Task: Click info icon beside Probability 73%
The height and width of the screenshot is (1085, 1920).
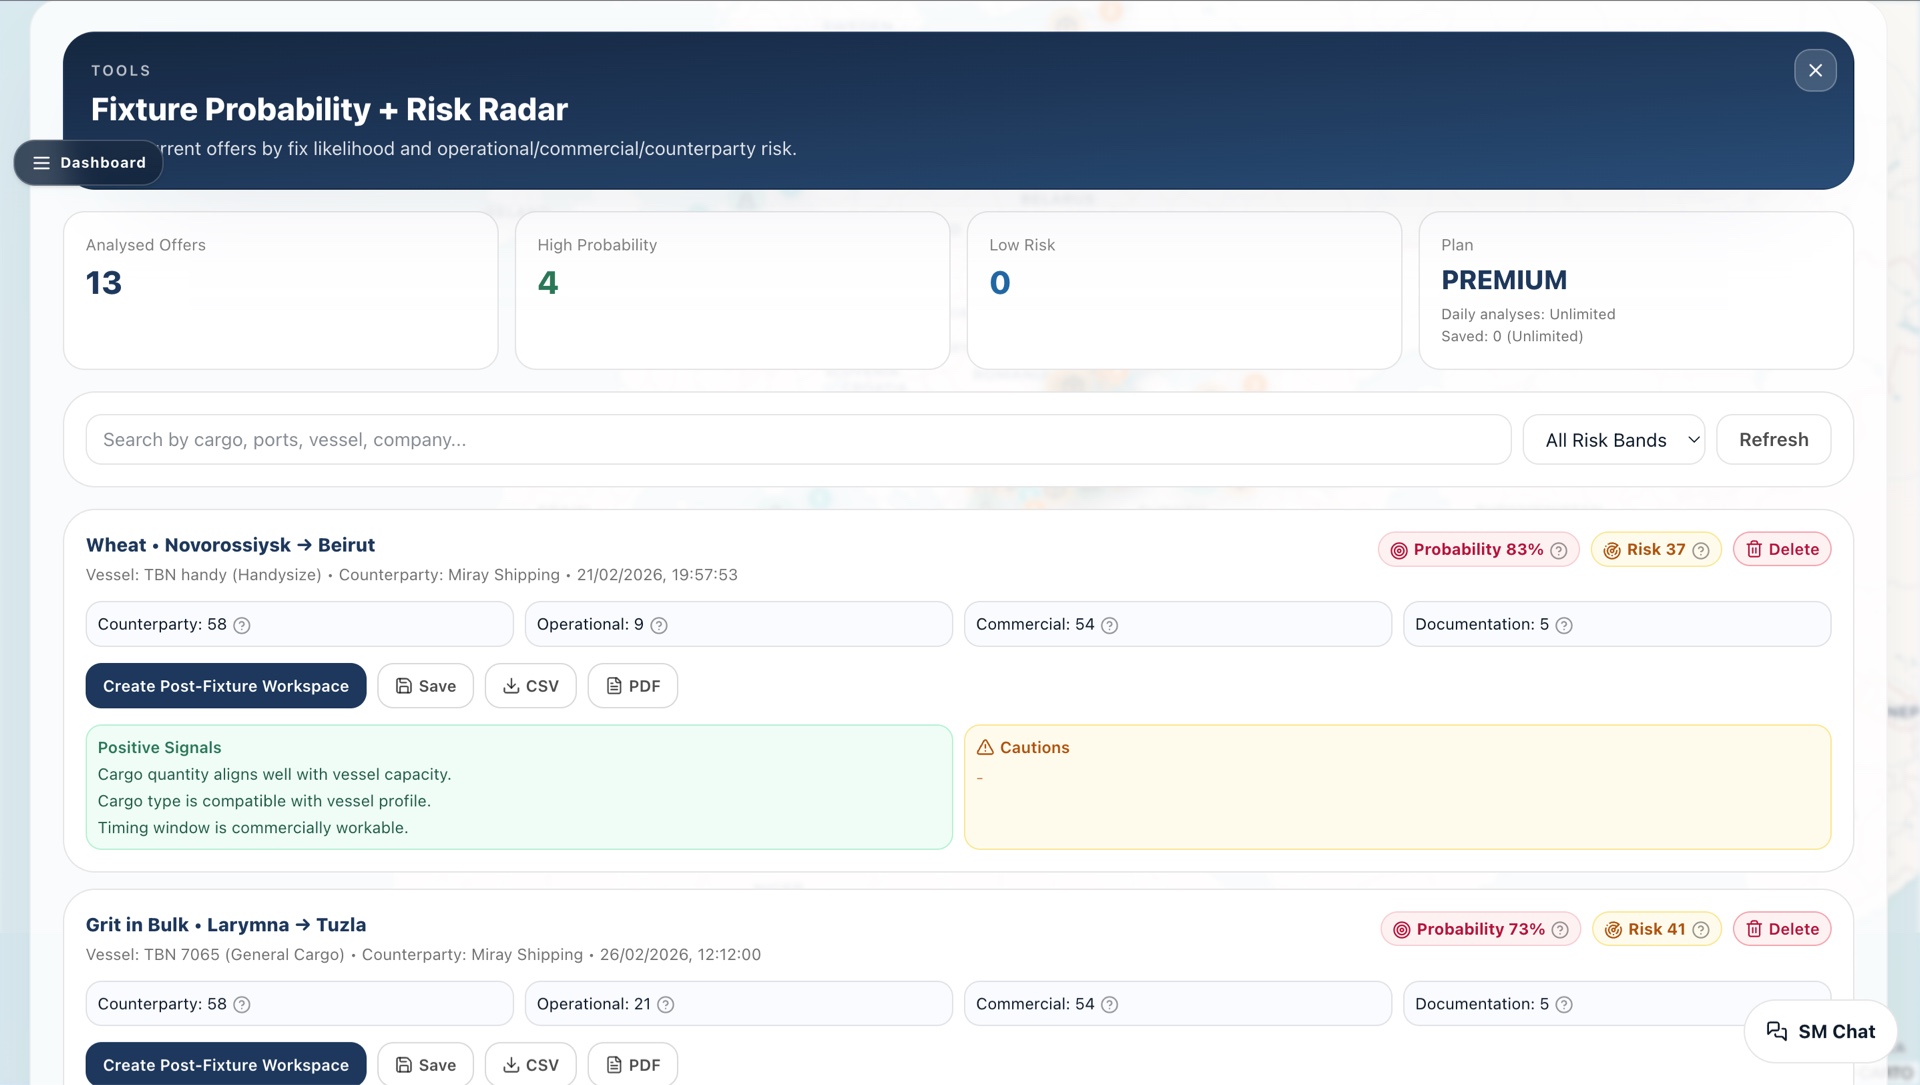Action: [x=1560, y=930]
